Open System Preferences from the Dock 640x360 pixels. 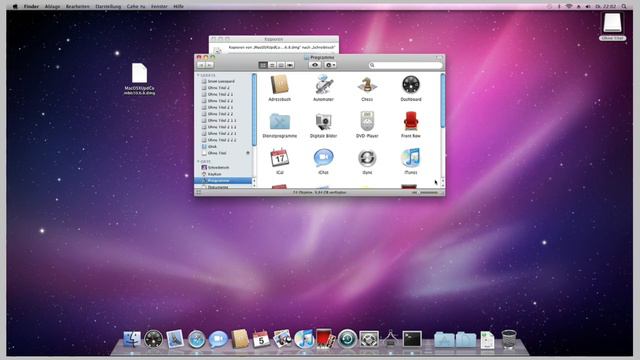[369, 339]
